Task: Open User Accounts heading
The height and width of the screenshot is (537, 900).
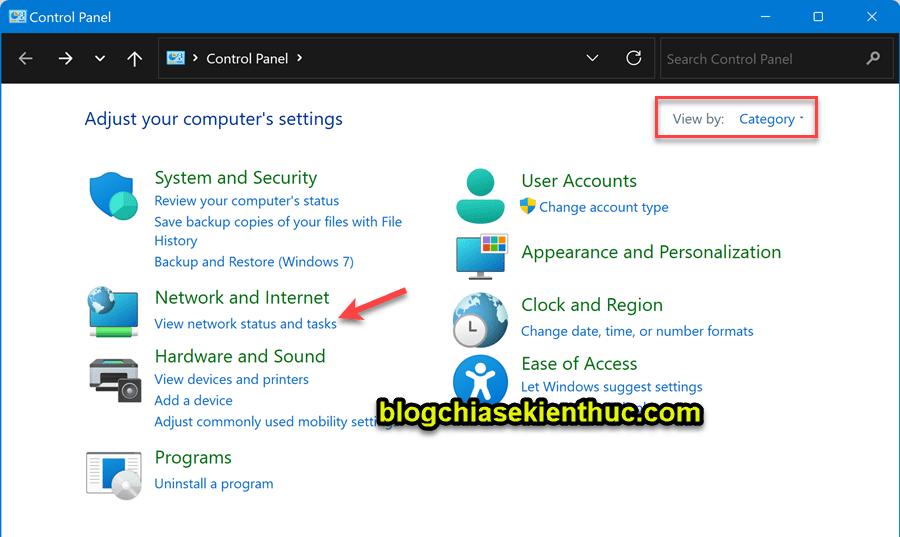Action: click(579, 181)
